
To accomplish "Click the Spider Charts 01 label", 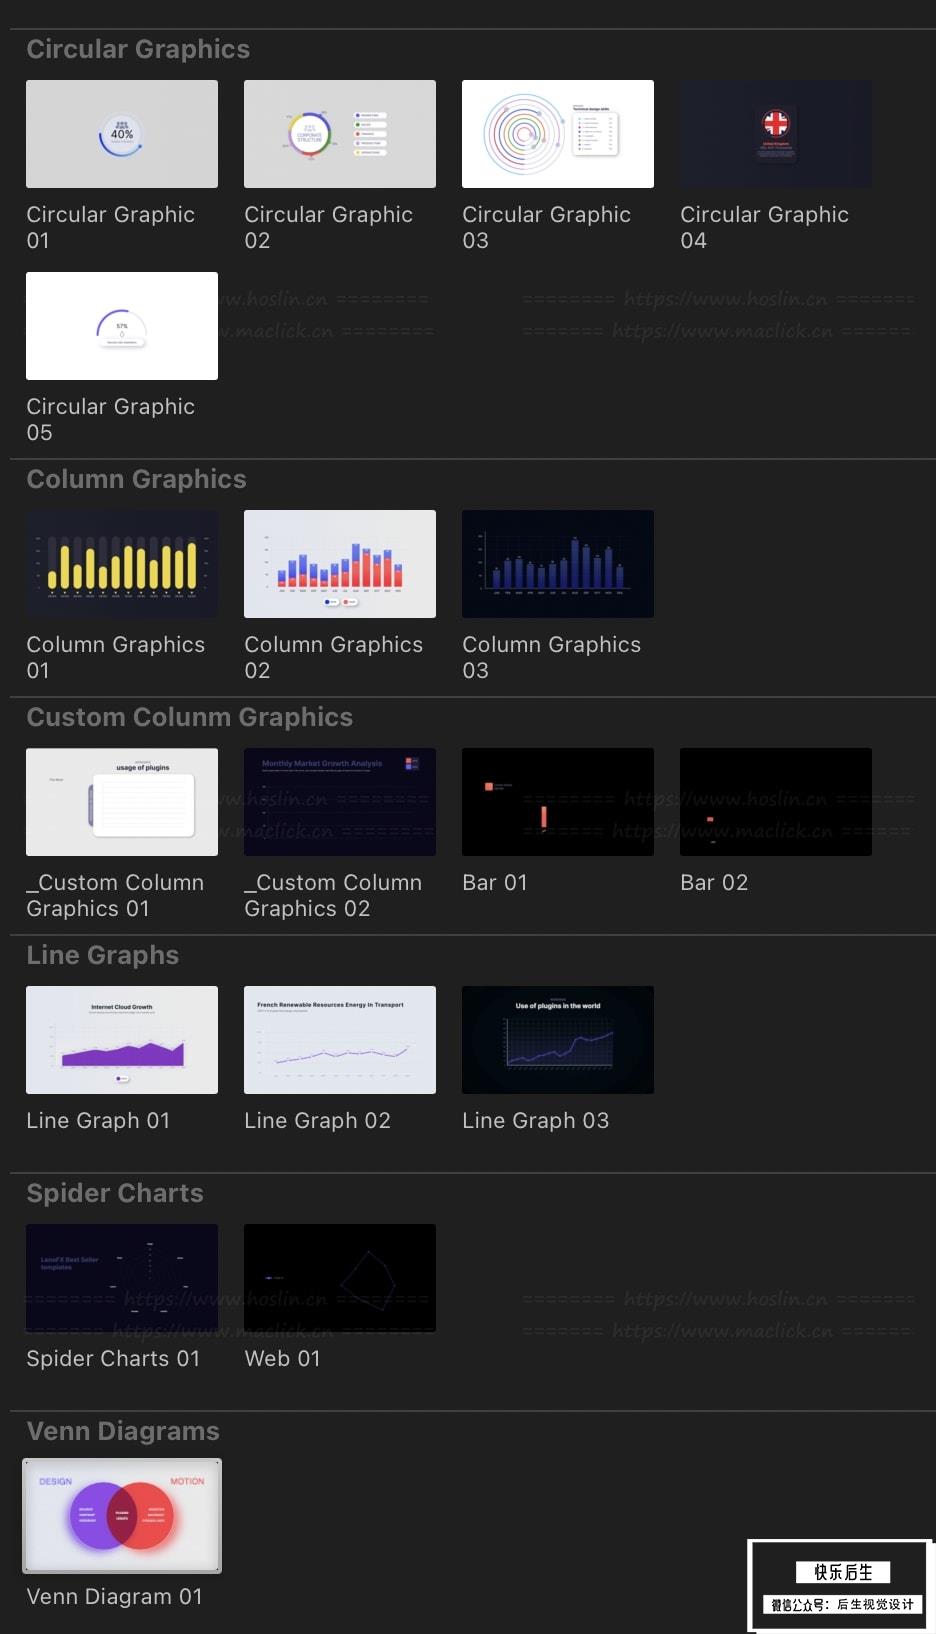I will click(113, 1358).
